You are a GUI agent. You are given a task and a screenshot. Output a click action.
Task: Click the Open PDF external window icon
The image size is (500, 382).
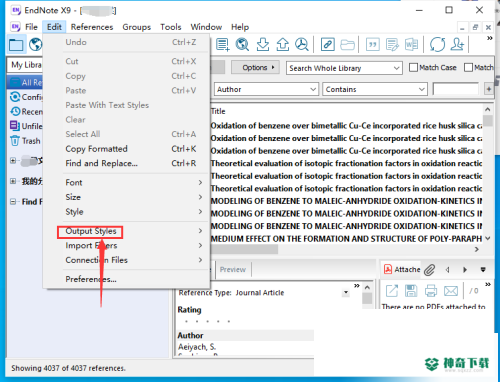point(392,291)
